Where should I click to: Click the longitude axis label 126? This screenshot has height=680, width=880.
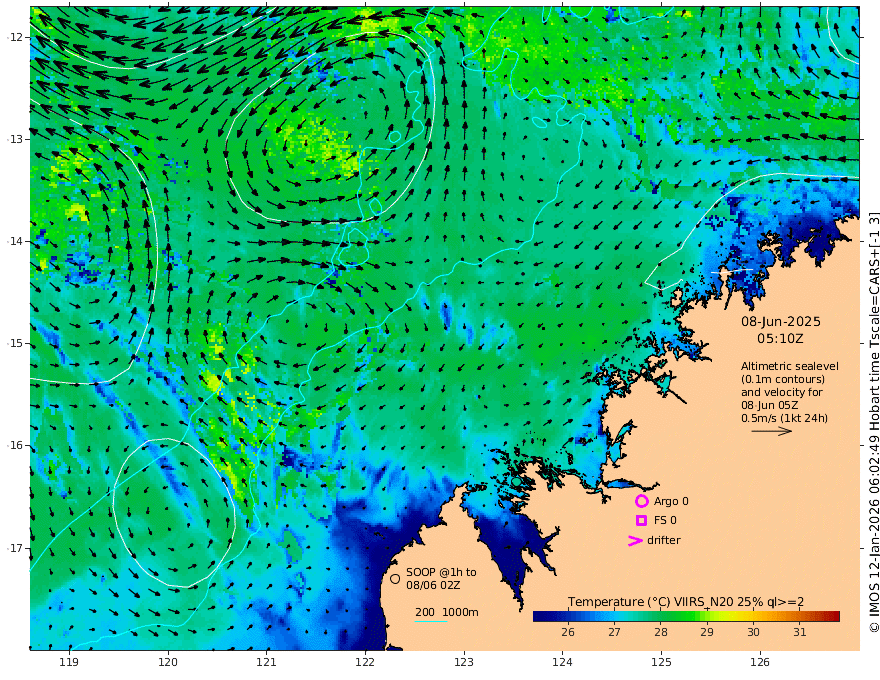click(x=760, y=663)
